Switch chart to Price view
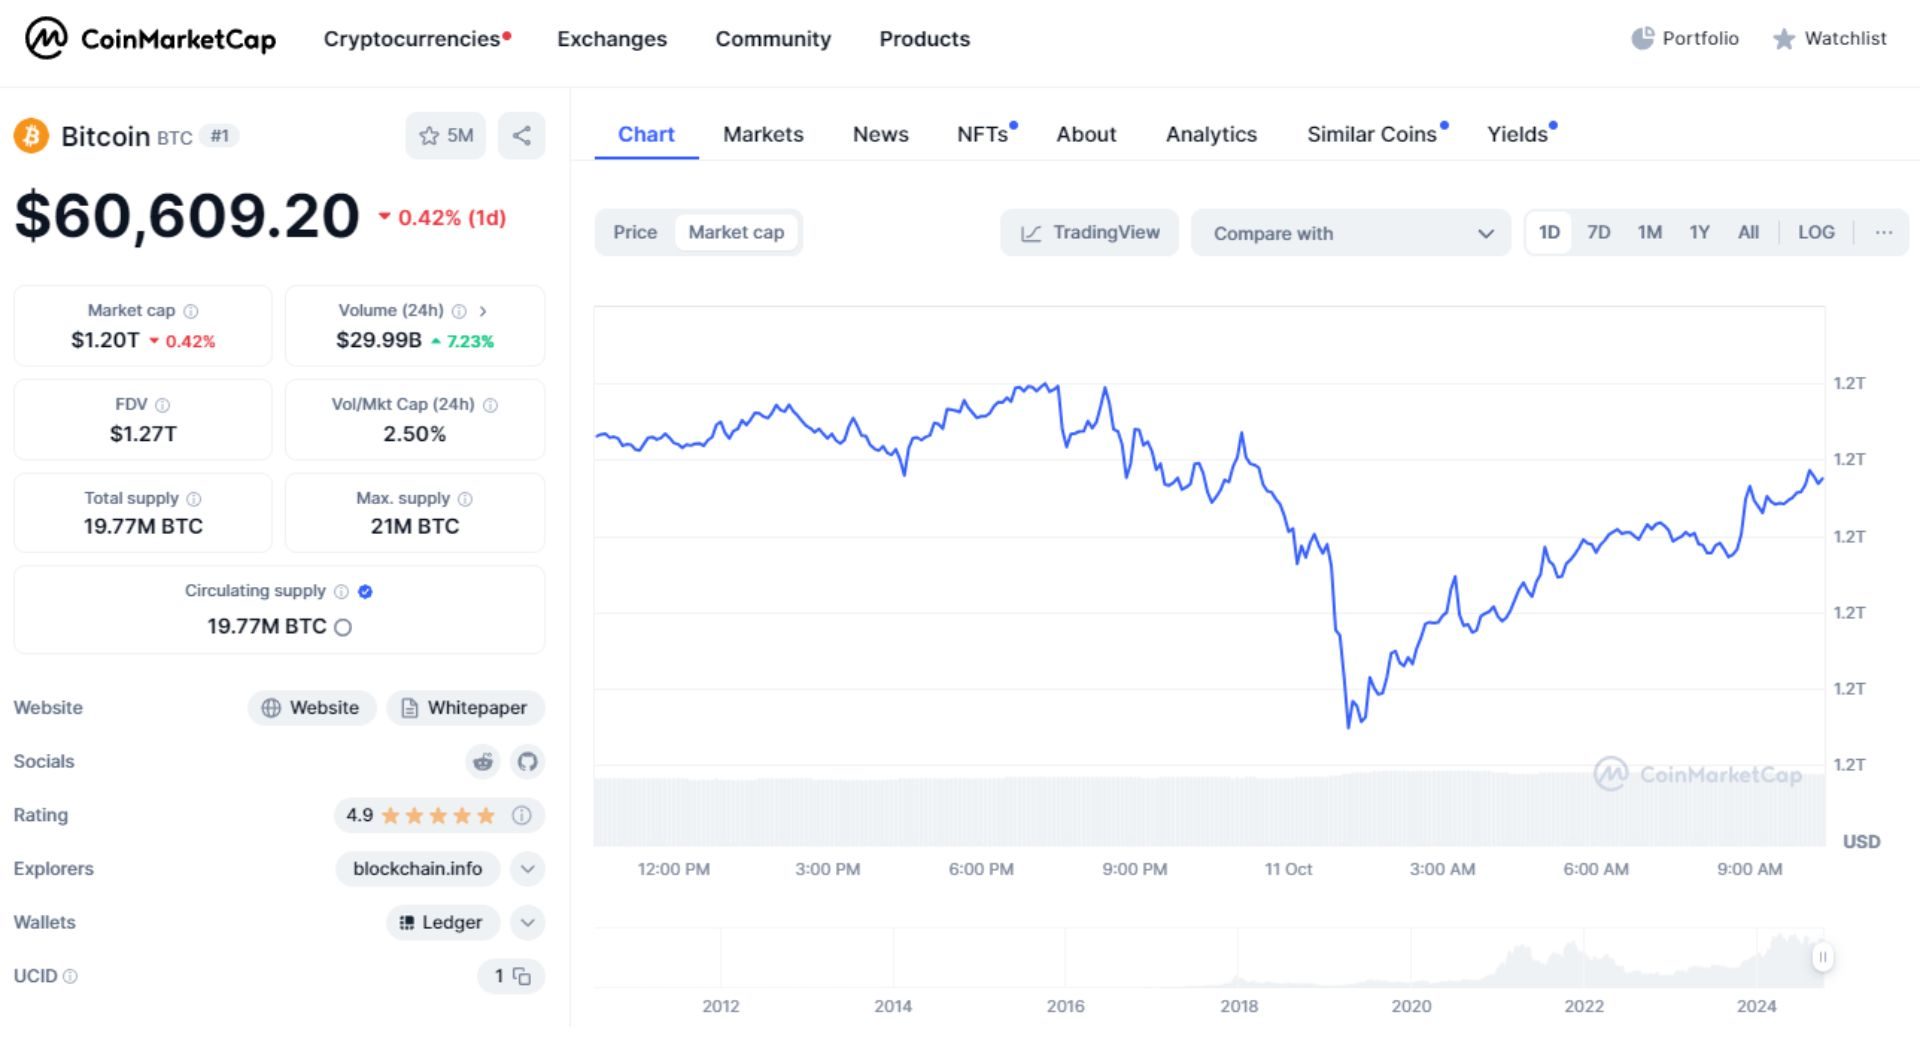 pos(635,233)
